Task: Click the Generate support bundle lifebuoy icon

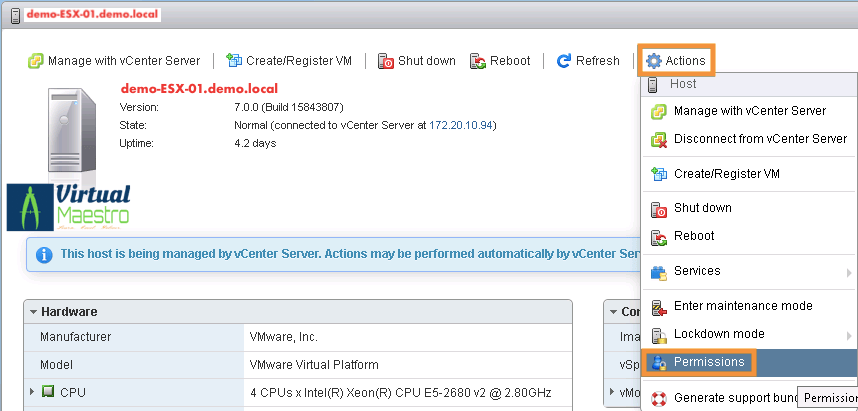Action: point(659,397)
